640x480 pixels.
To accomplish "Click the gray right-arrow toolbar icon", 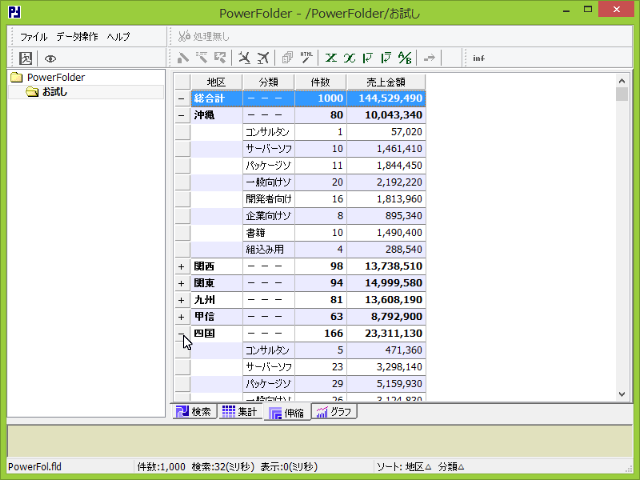I will (429, 58).
